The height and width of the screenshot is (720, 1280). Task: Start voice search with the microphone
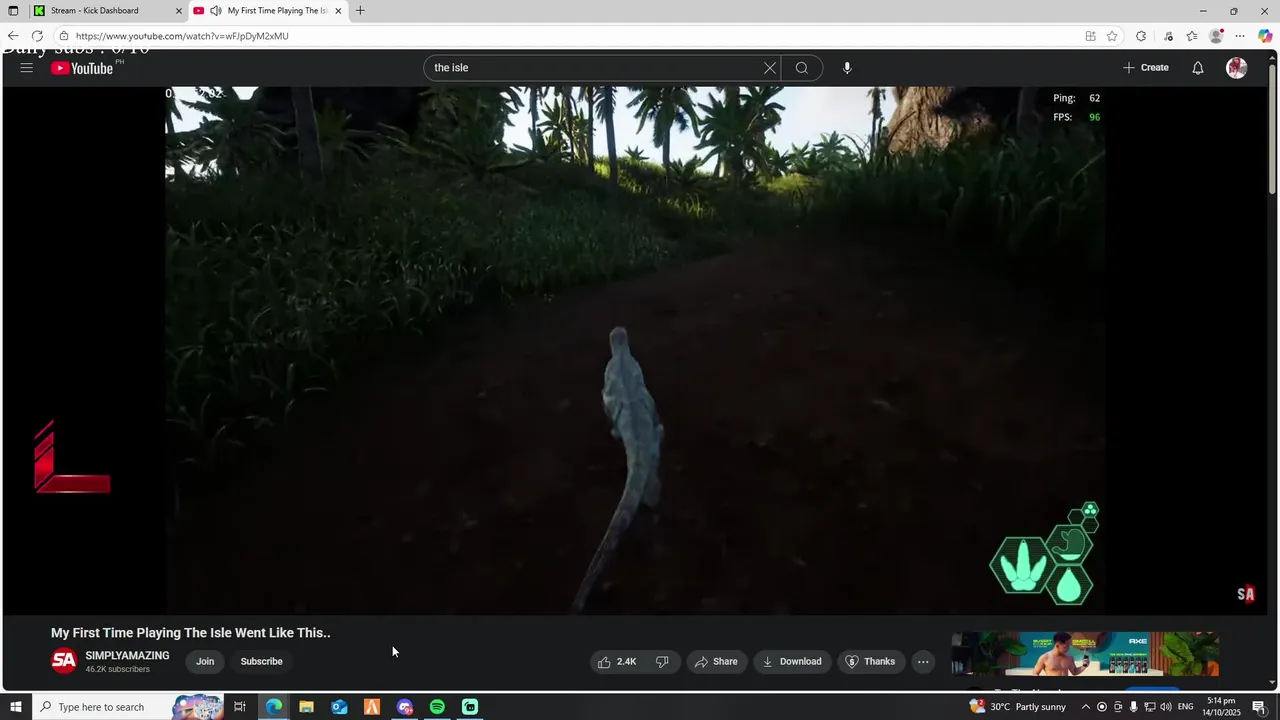coord(847,68)
